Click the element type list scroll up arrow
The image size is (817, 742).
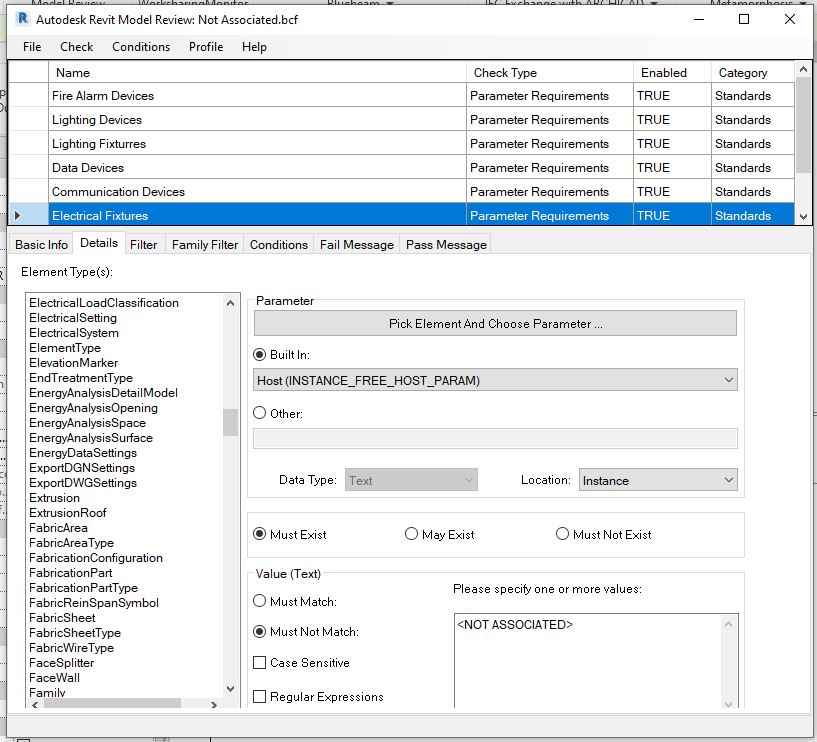click(x=230, y=303)
